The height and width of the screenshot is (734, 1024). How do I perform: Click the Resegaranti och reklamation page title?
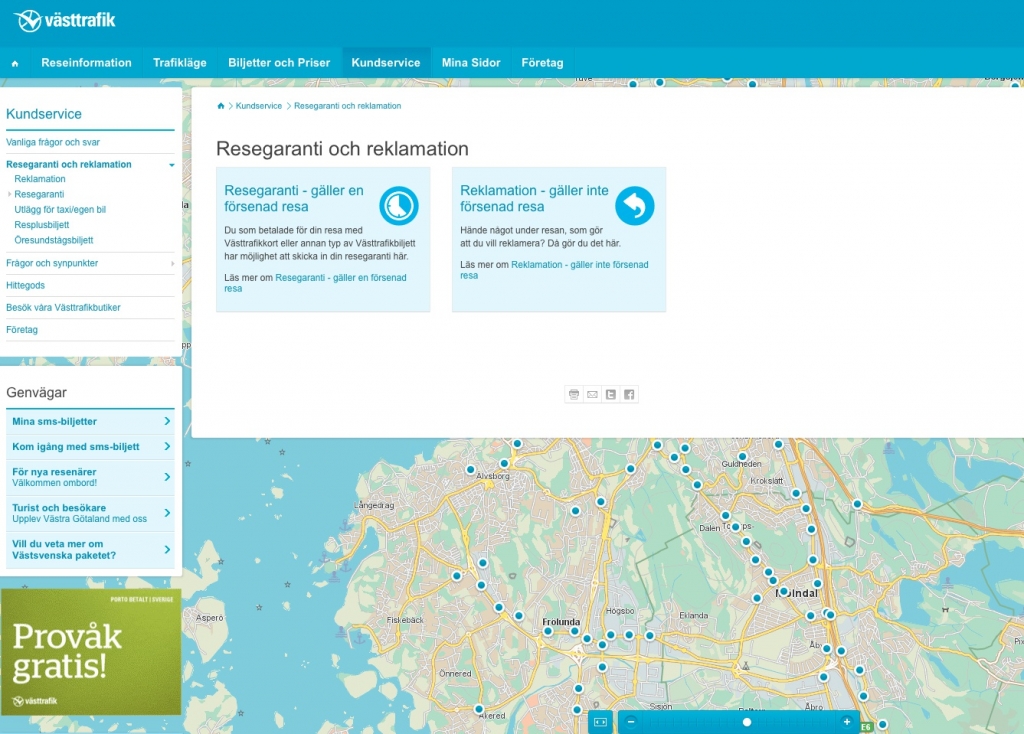coord(342,149)
